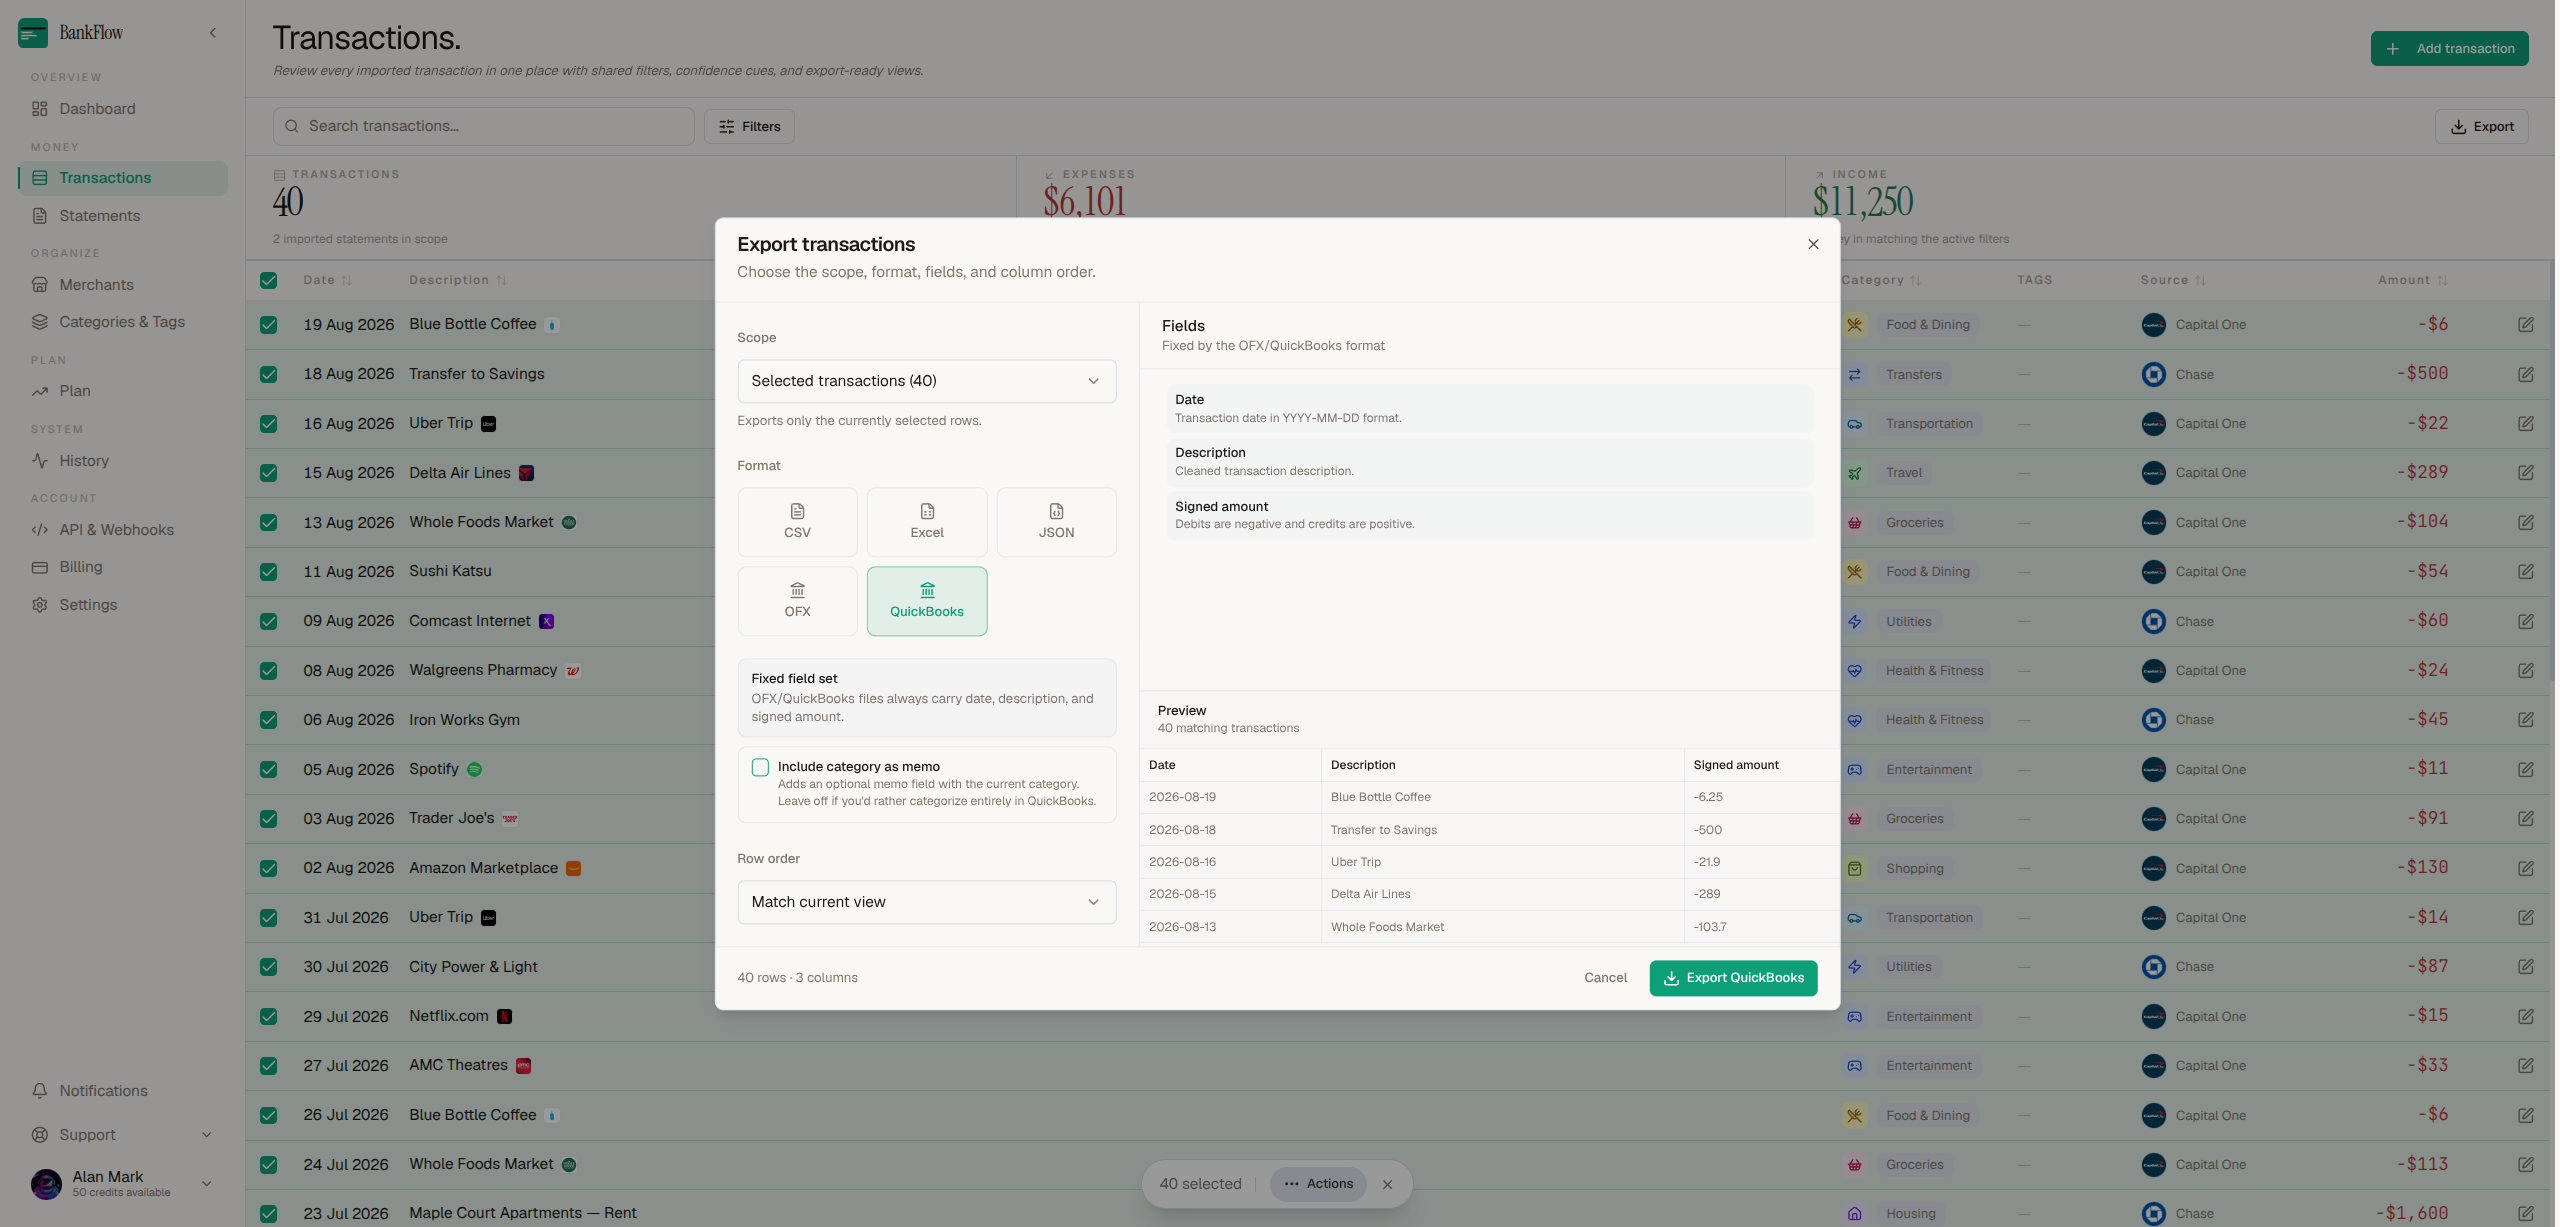Image resolution: width=2560 pixels, height=1227 pixels.
Task: Click the Travel category icon
Action: pos(1855,473)
